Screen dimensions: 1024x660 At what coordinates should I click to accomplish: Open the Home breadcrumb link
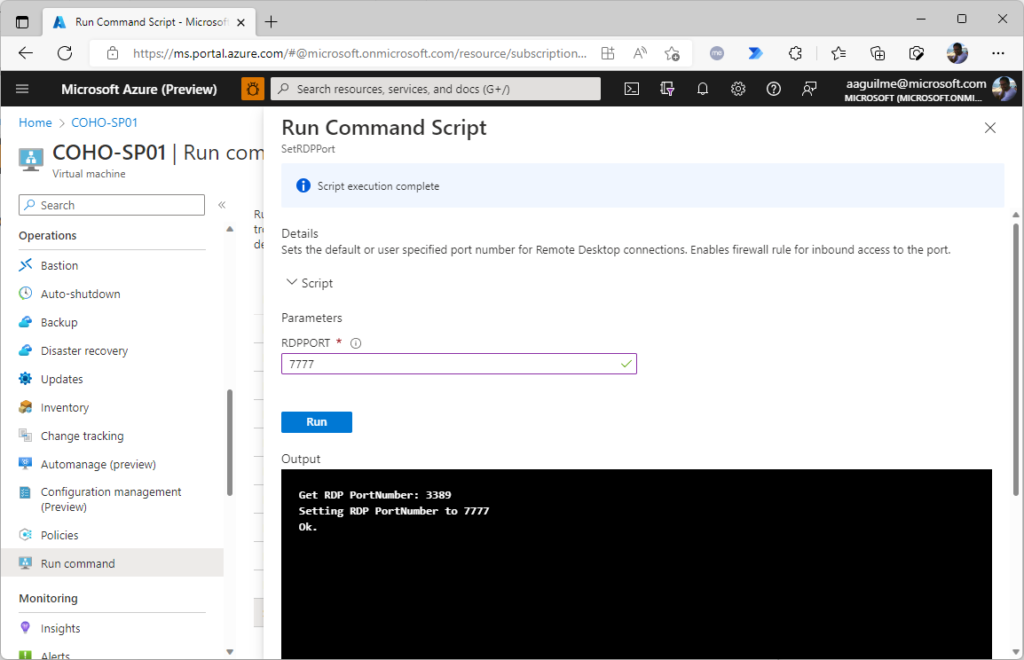[x=35, y=122]
